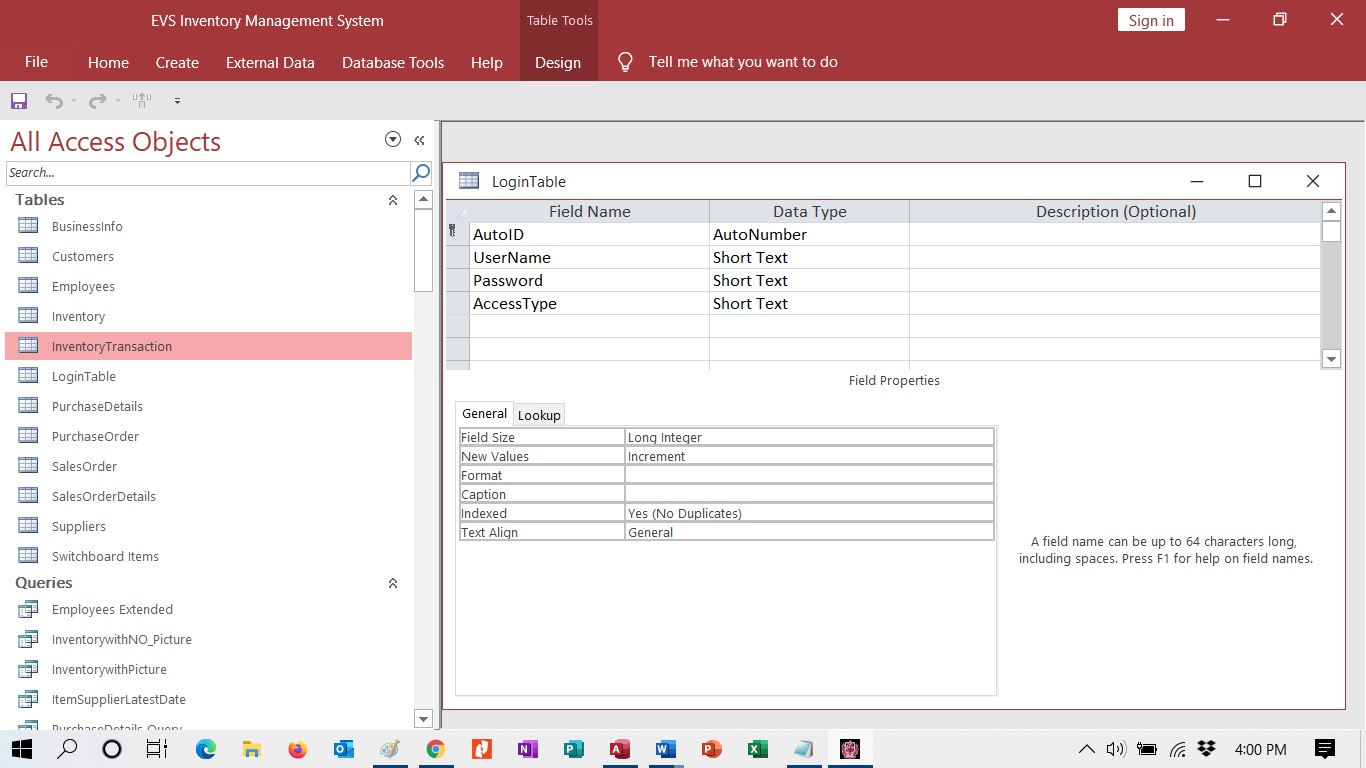Click the AutoNumber data type cell

(x=809, y=234)
